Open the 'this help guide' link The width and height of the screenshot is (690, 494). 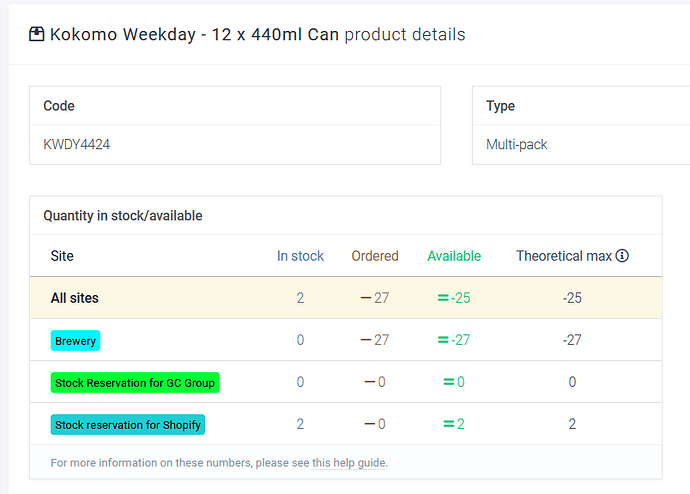(349, 463)
